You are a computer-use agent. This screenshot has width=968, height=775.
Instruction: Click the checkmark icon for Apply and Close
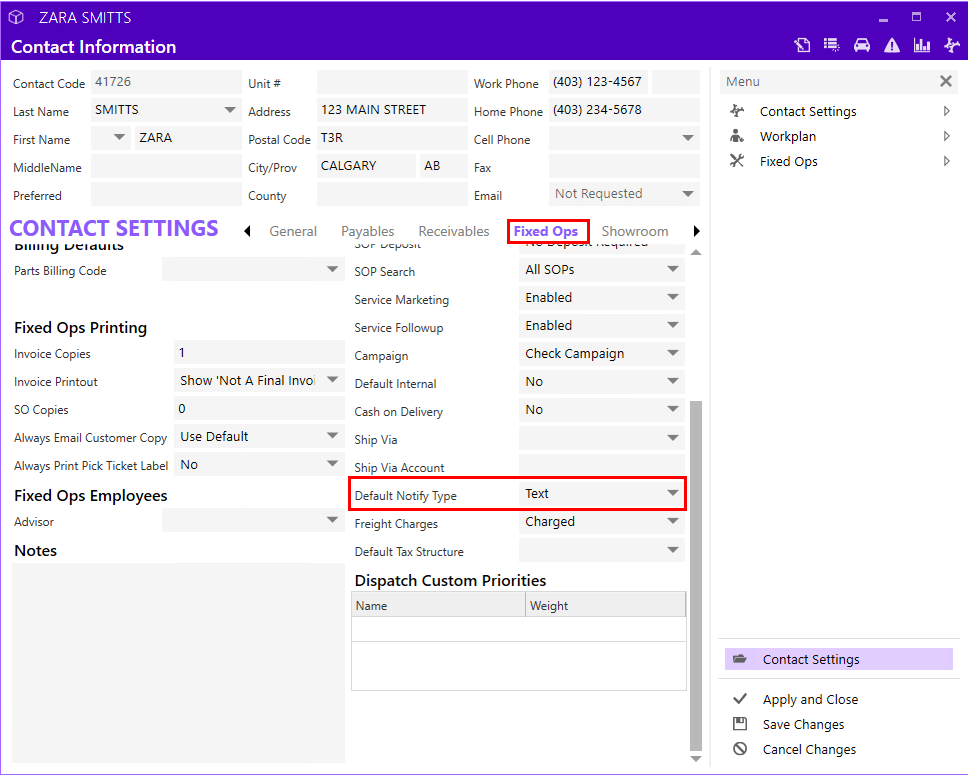(740, 699)
